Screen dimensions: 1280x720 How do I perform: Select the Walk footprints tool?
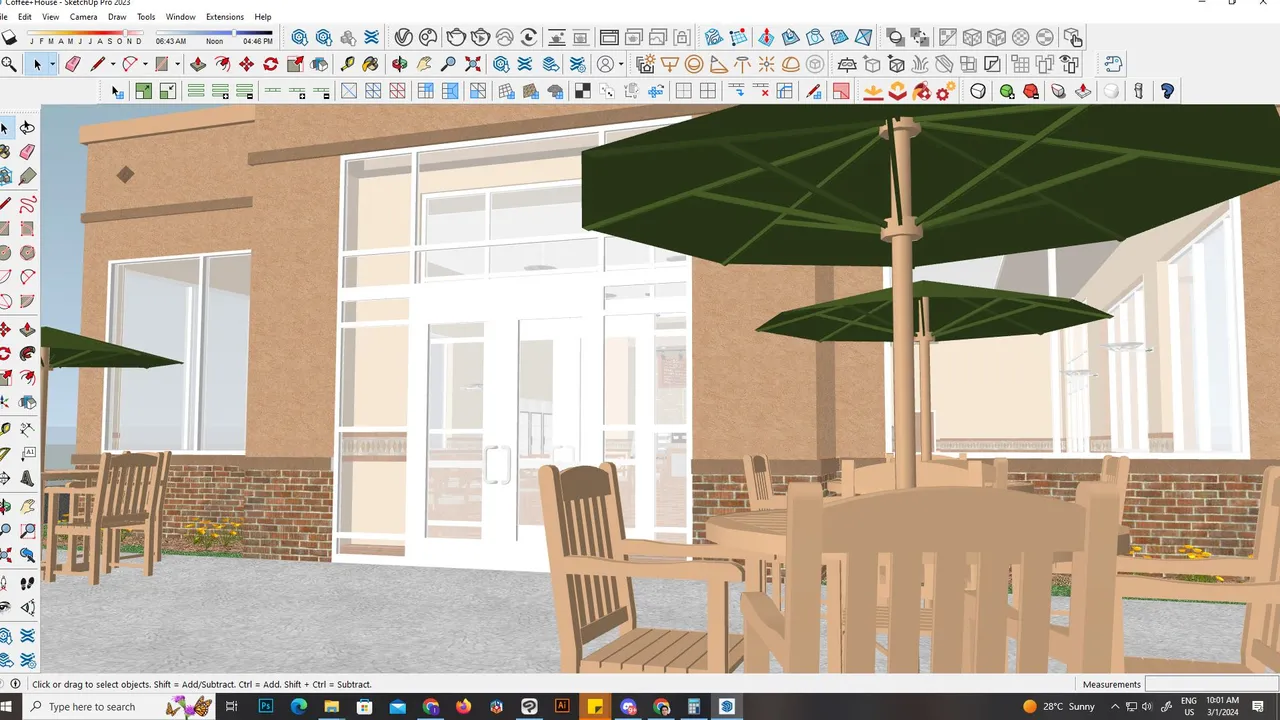[x=27, y=582]
